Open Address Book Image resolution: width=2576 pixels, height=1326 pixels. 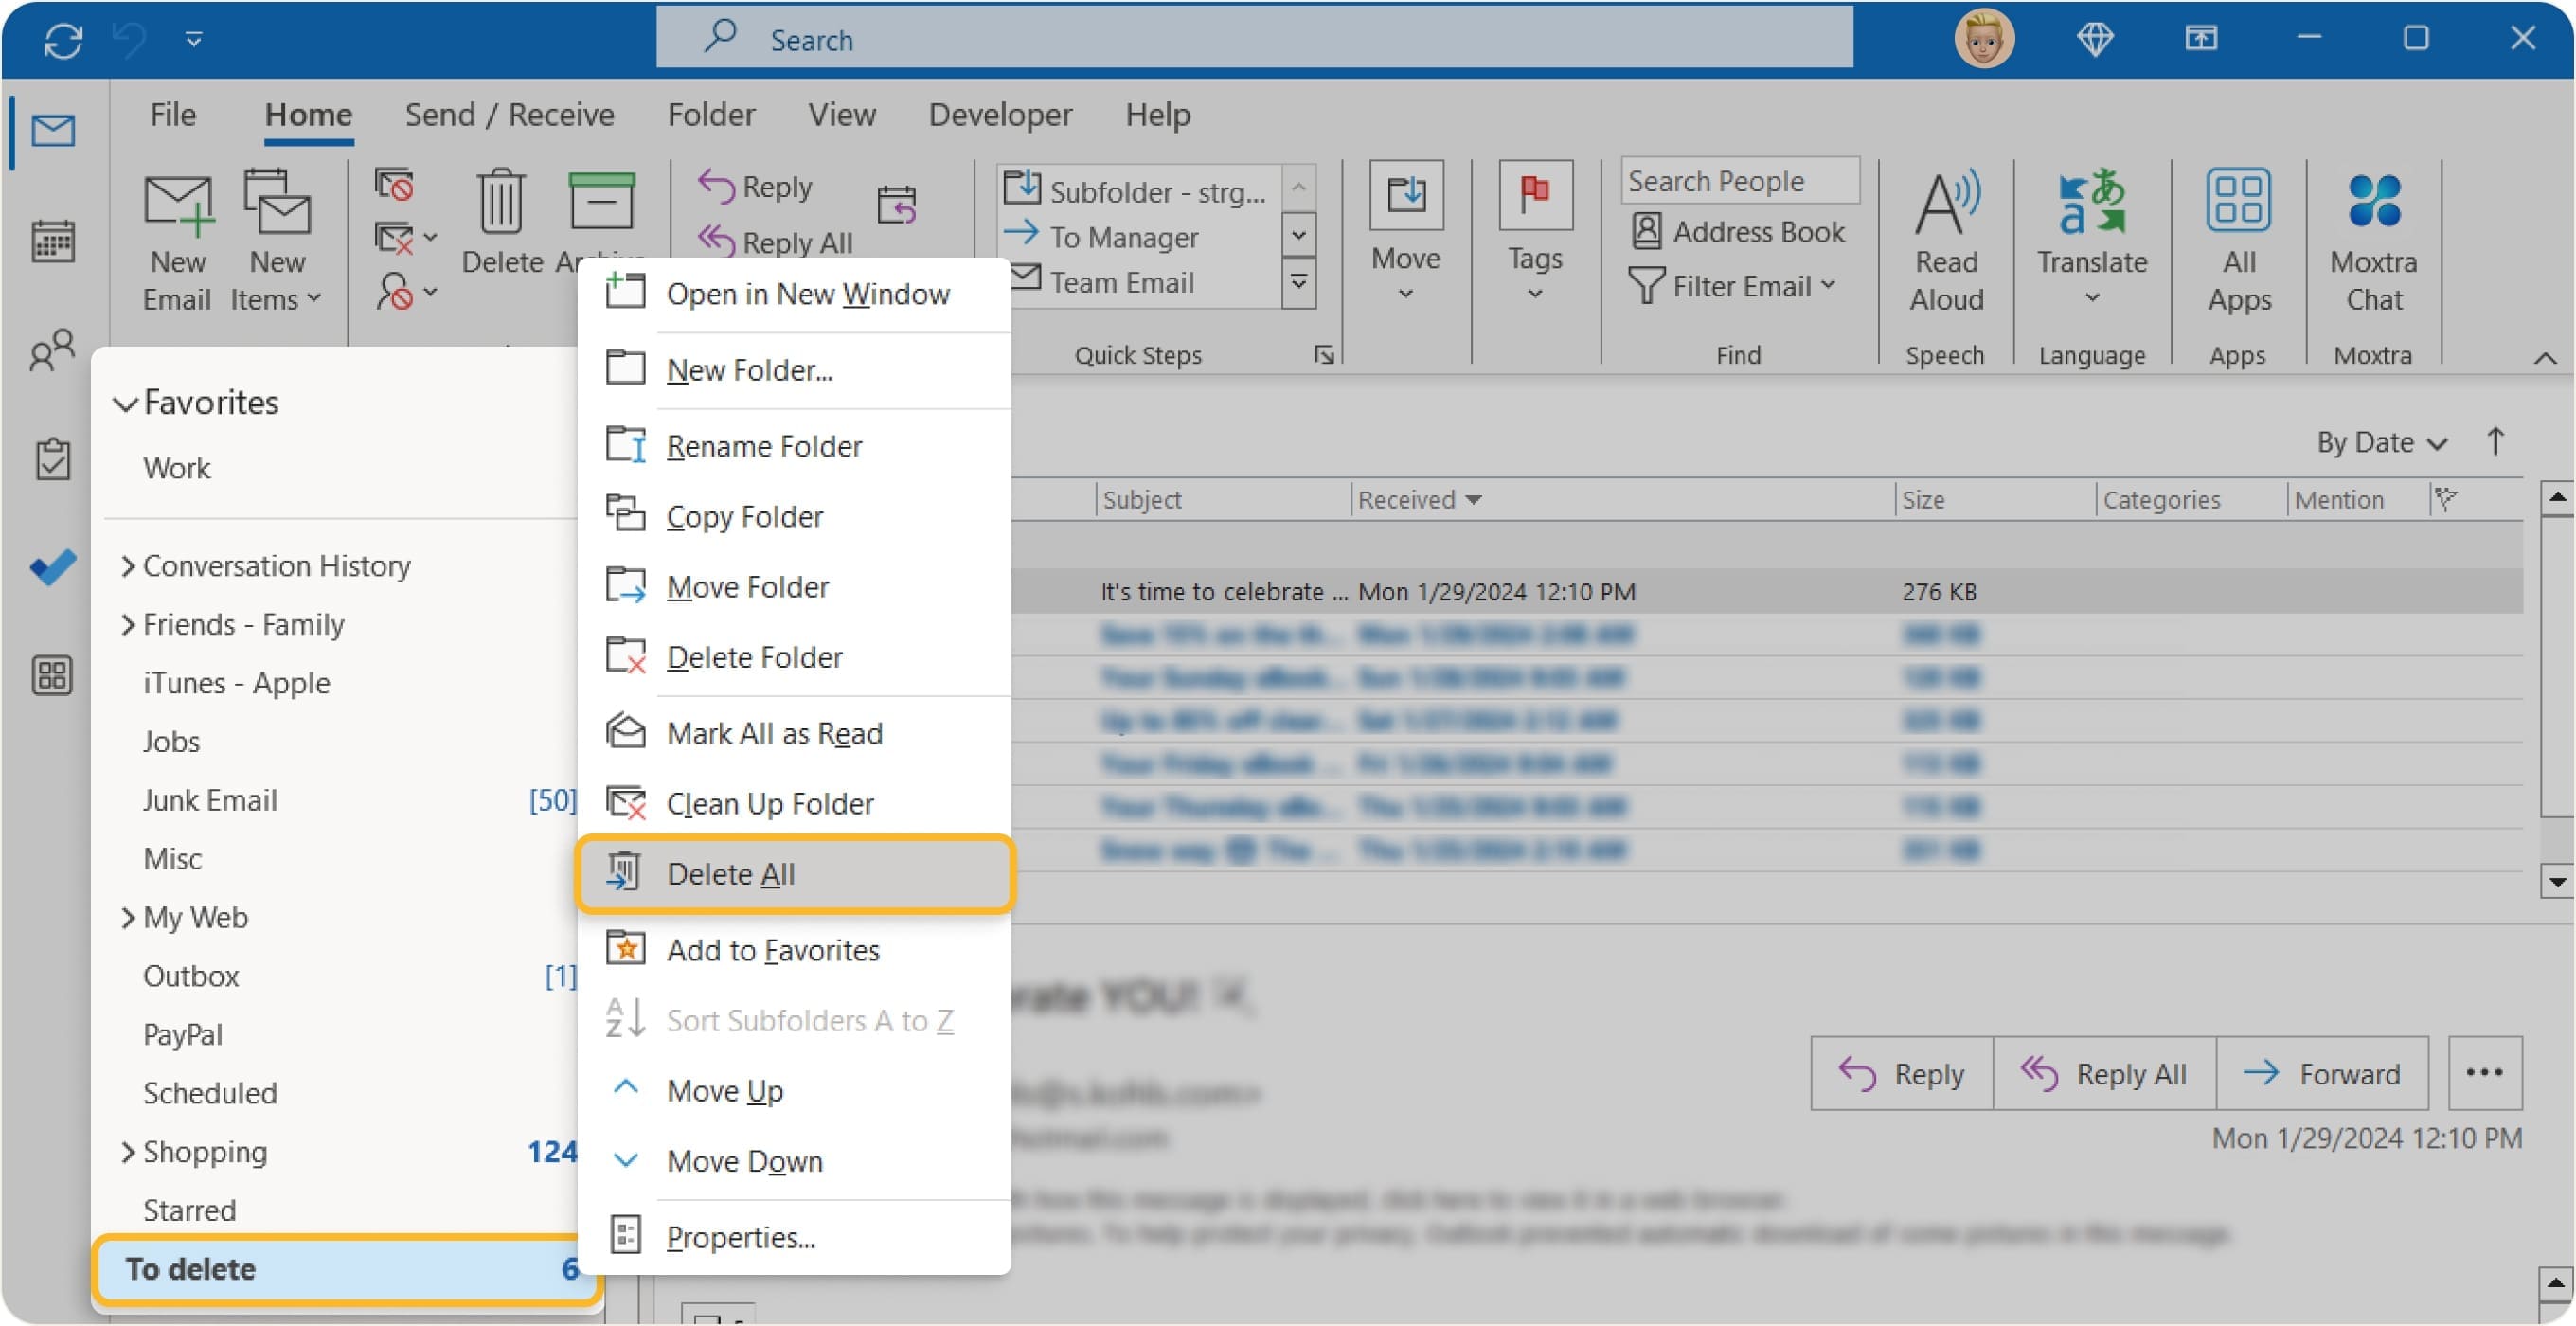pos(1740,232)
